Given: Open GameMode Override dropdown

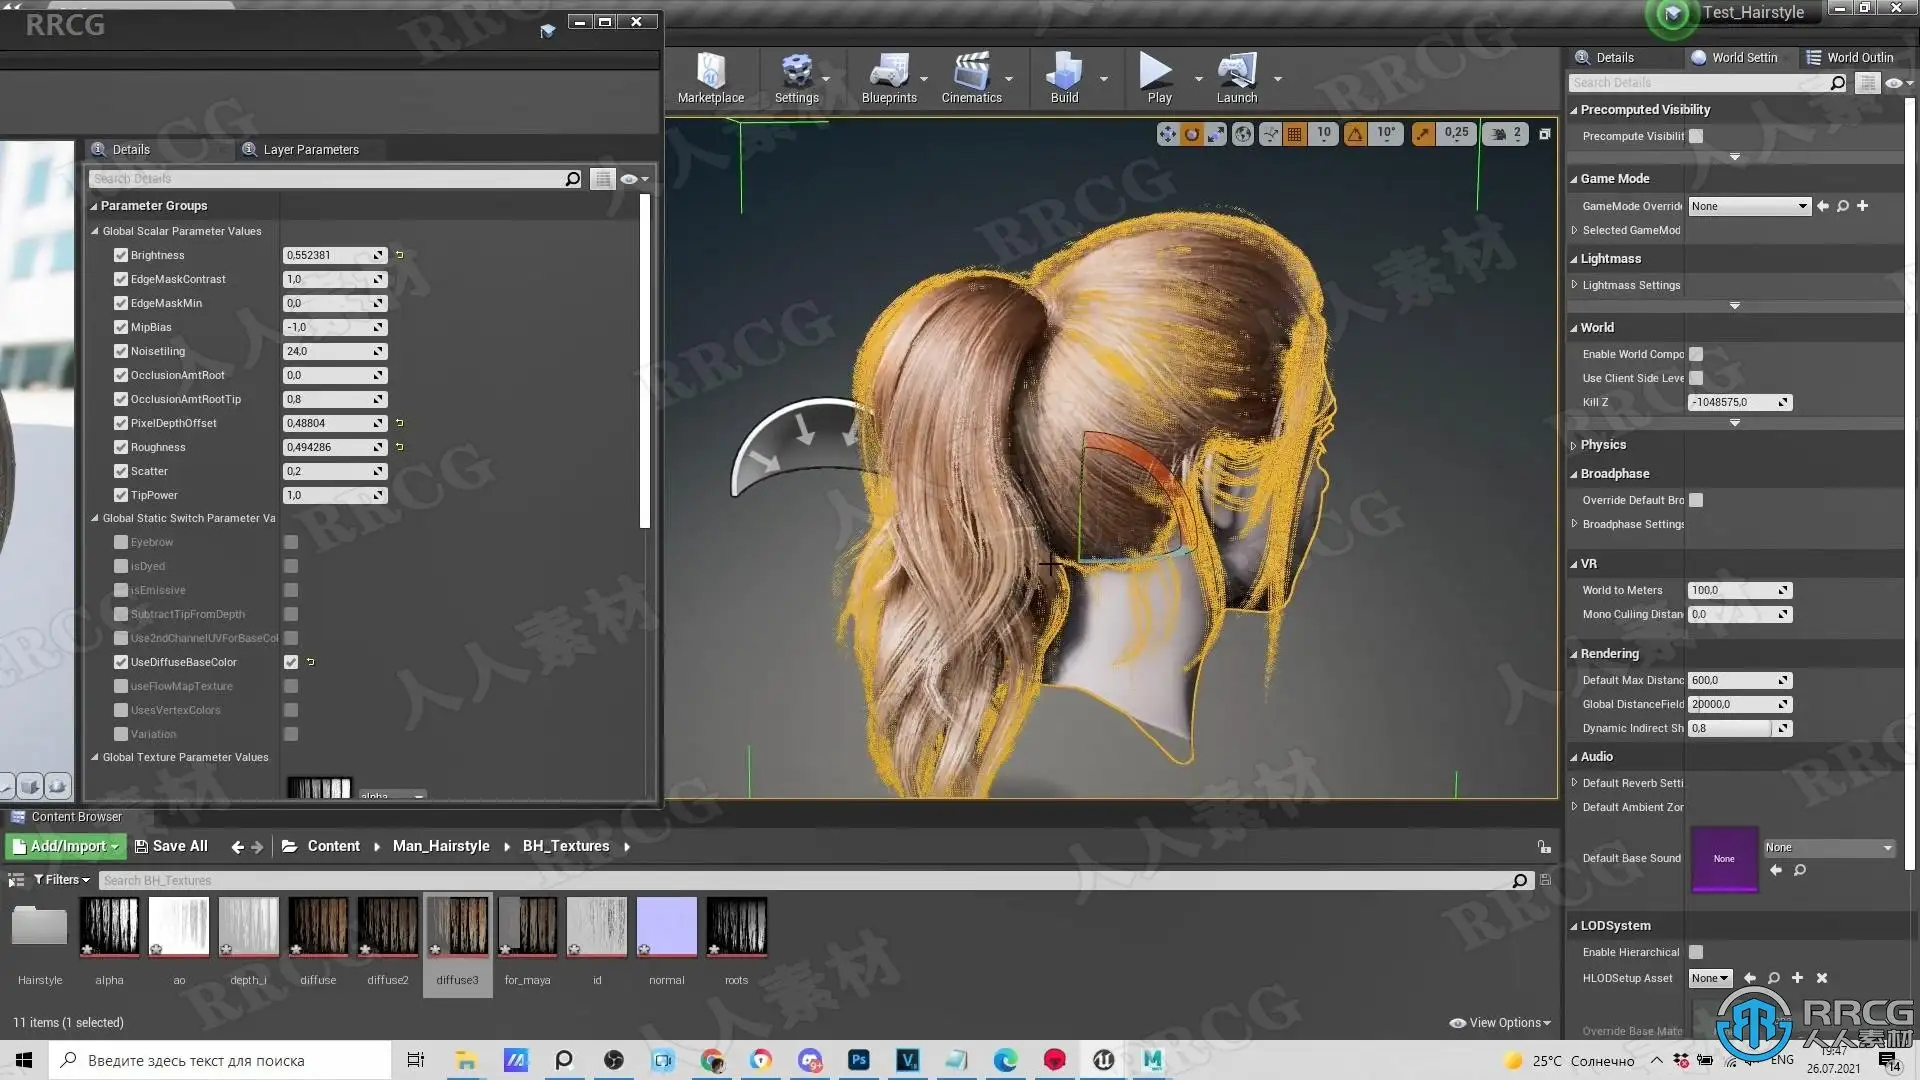Looking at the screenshot, I should tap(1749, 206).
